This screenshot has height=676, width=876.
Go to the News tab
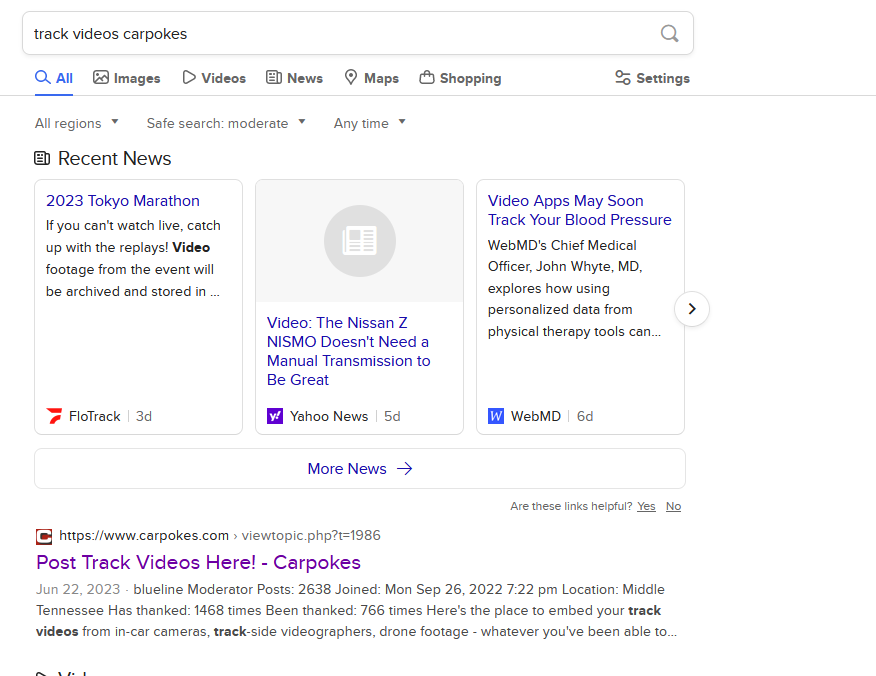point(294,78)
